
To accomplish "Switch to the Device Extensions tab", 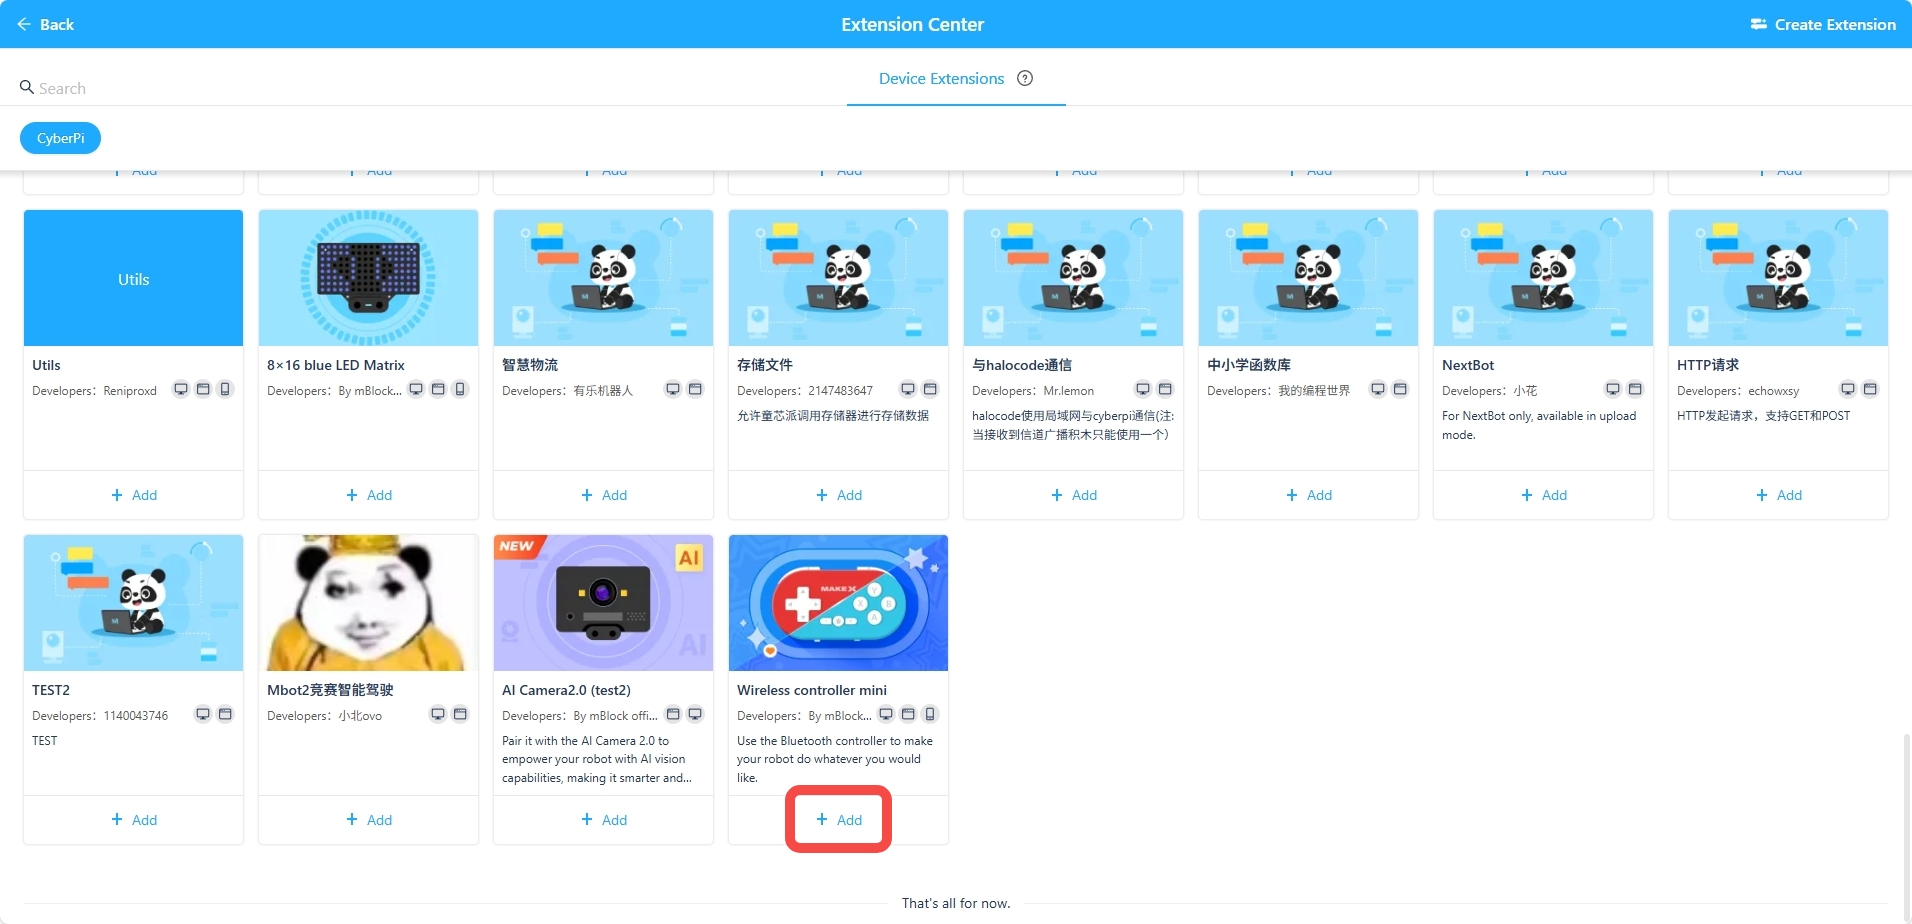I will (x=940, y=78).
